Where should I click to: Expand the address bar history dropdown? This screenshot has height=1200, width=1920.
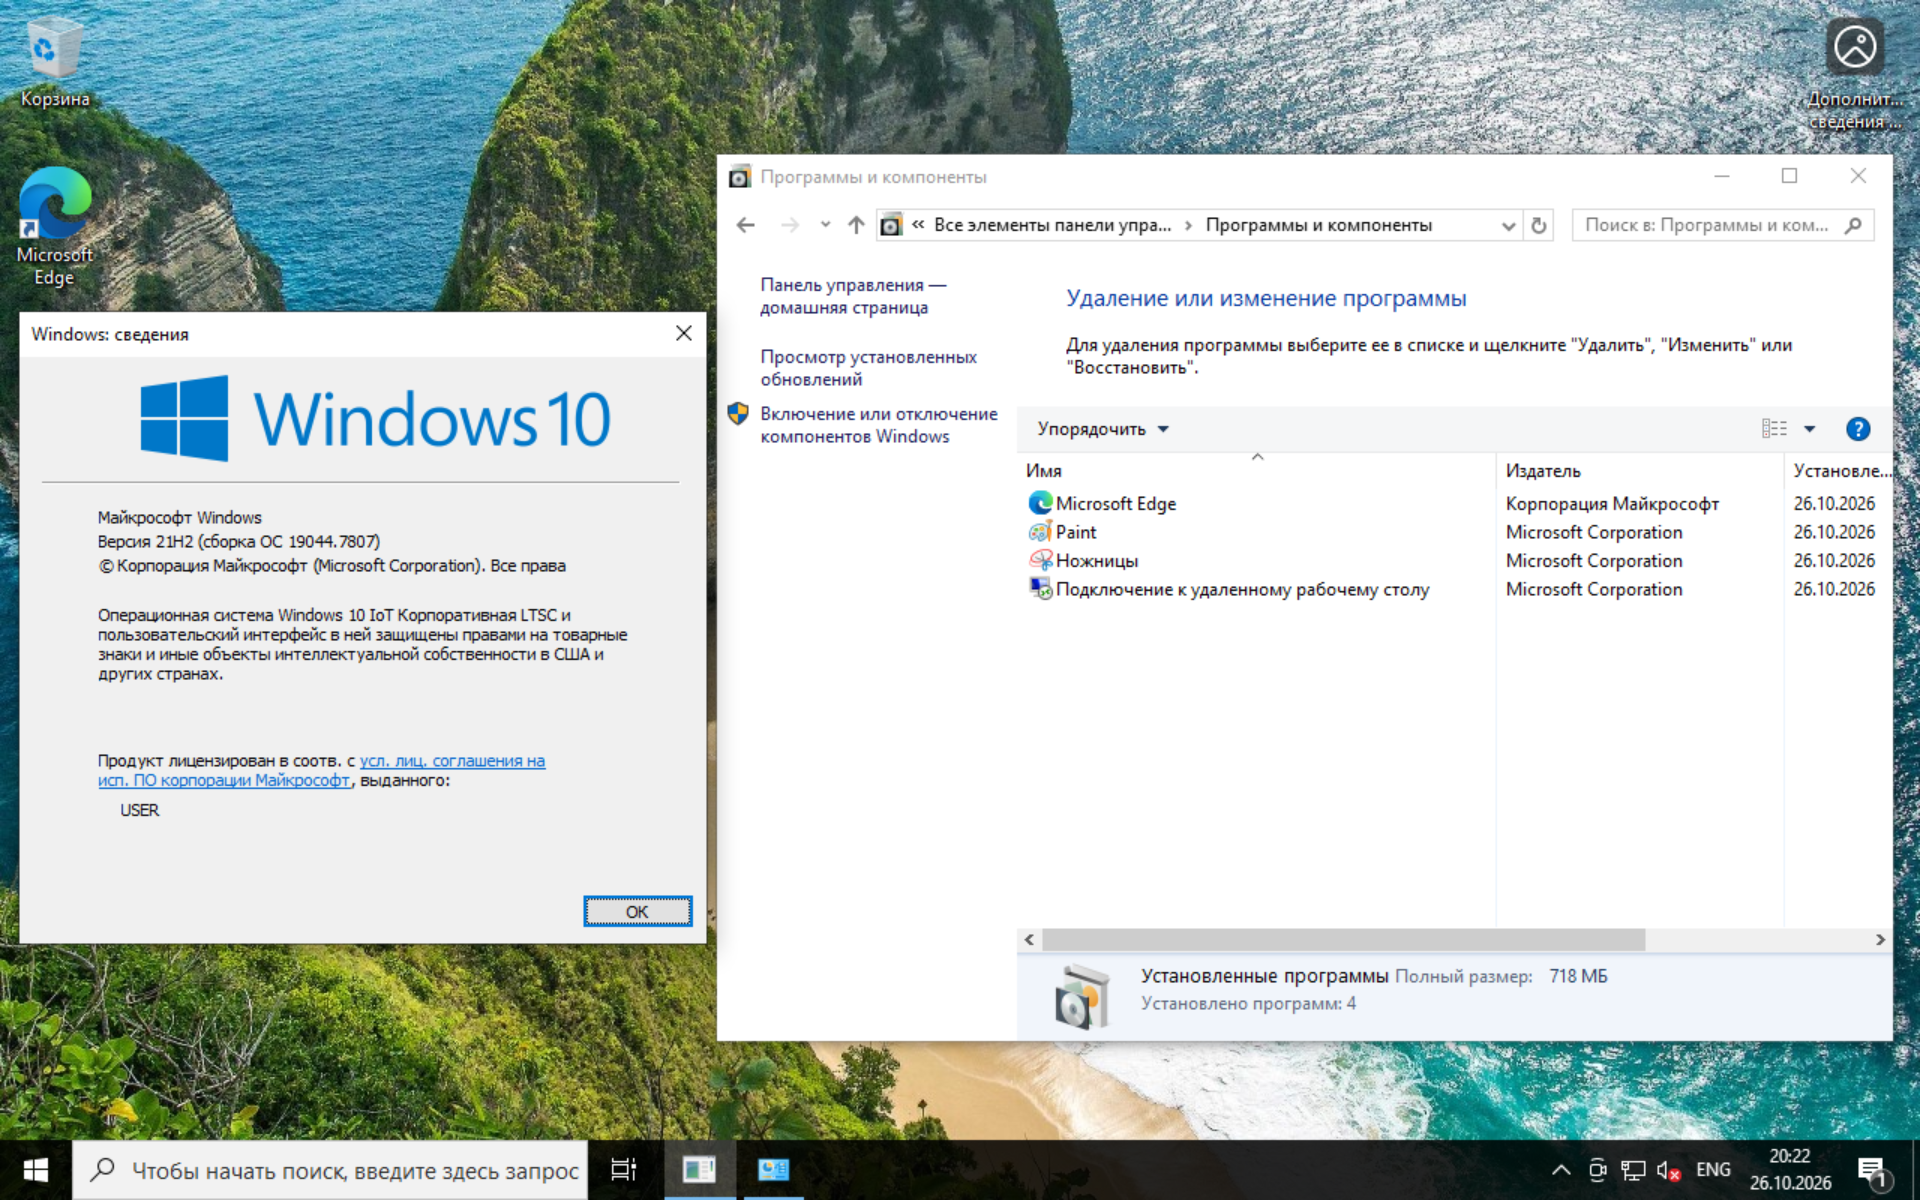coord(1508,225)
